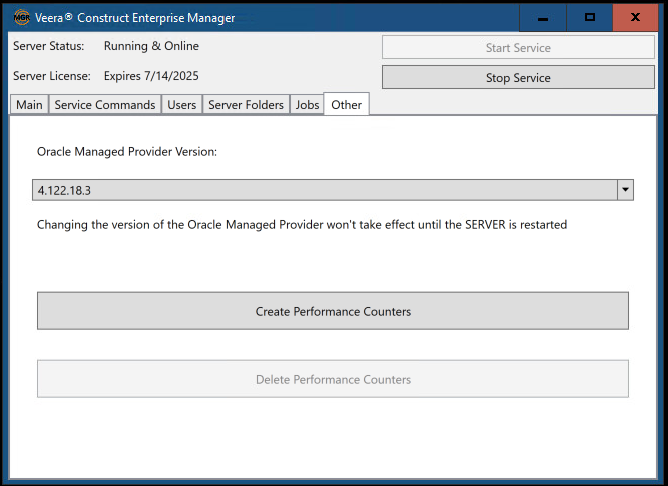Viewport: 668px width, 486px height.
Task: Click the 4.122.18.3 version combo box
Action: coord(333,190)
